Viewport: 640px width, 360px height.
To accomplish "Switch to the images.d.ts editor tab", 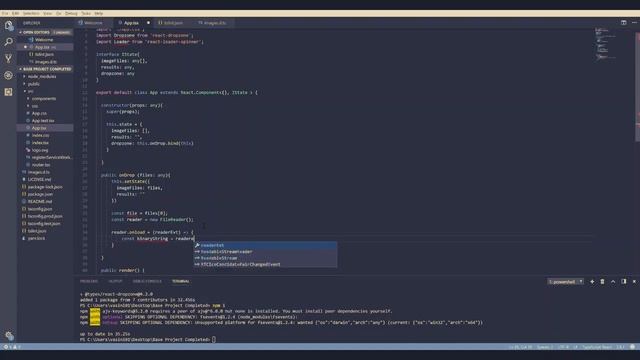I will pyautogui.click(x=215, y=23).
